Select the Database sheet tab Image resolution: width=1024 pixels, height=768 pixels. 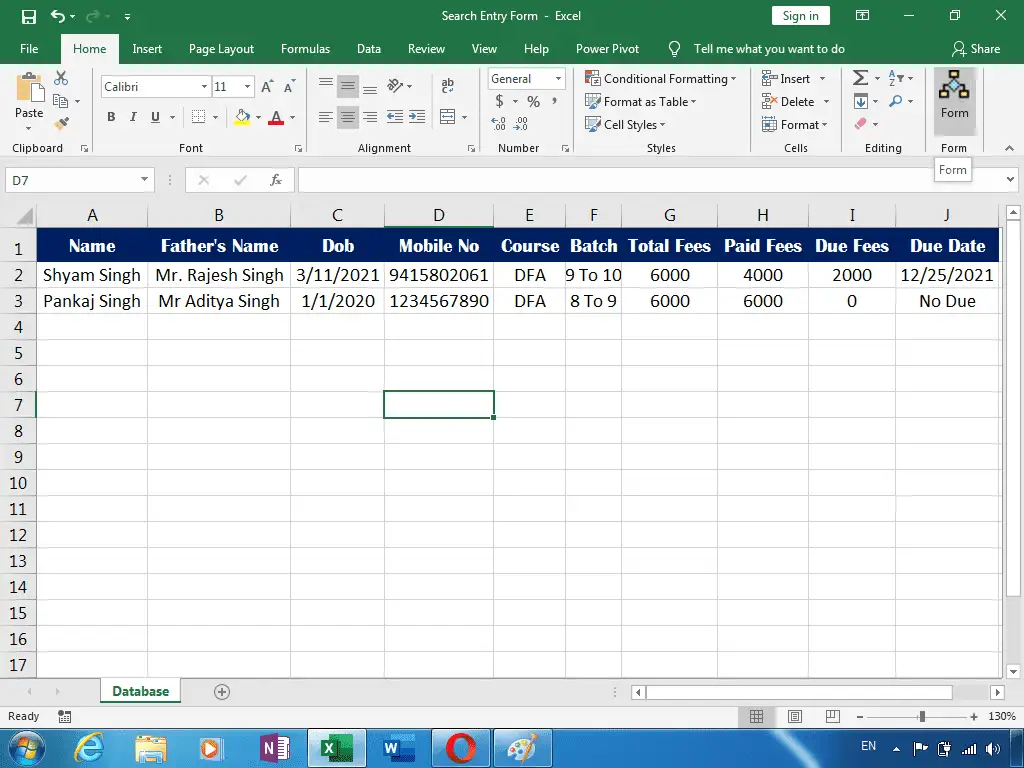pyautogui.click(x=140, y=691)
